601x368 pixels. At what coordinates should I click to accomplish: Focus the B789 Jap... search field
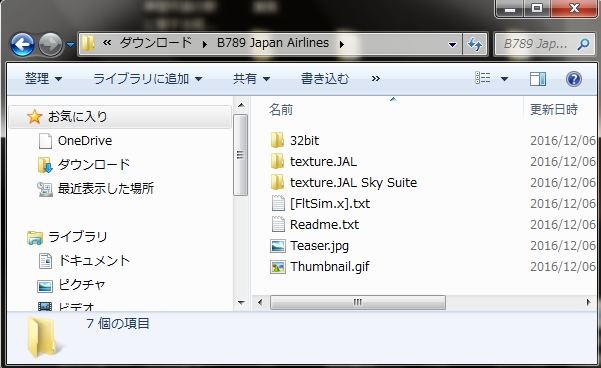click(x=536, y=44)
